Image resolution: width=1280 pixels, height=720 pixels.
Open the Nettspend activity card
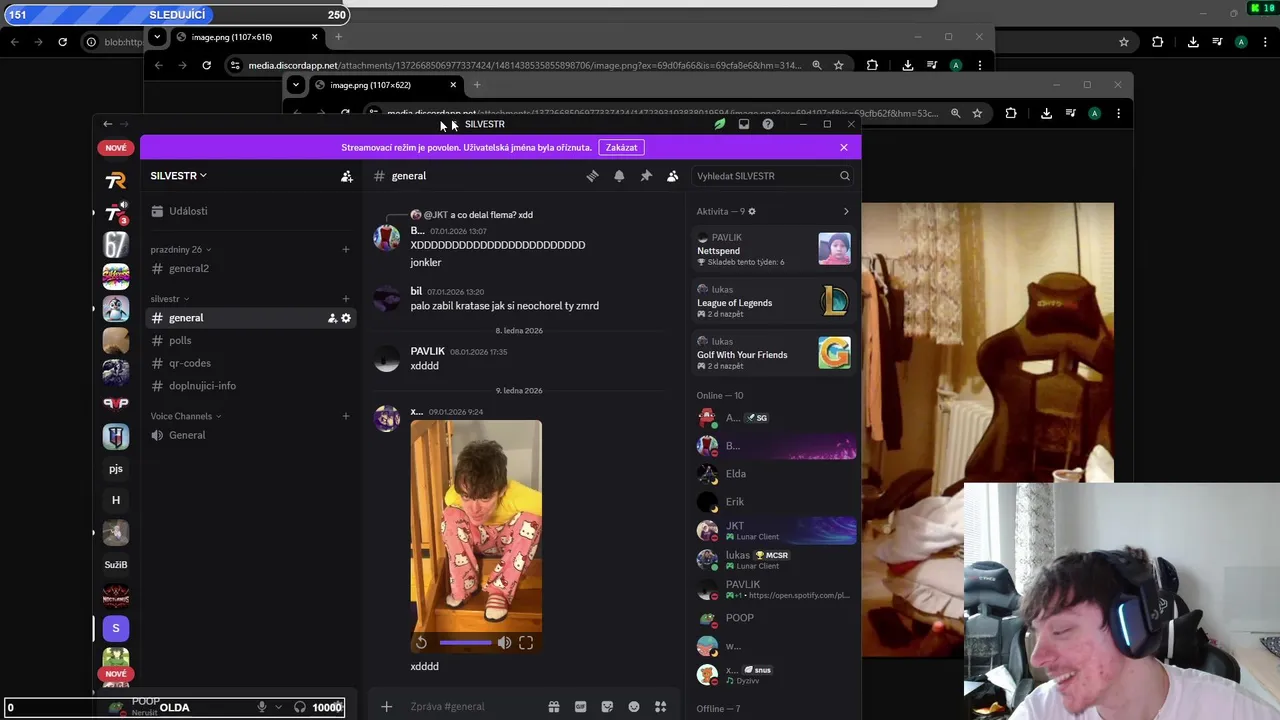point(774,249)
